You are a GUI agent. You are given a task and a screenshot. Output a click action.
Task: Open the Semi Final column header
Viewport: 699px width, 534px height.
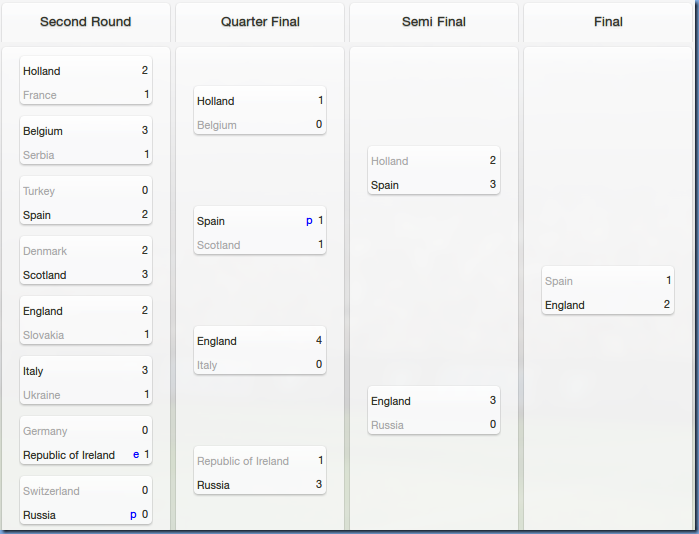[434, 22]
